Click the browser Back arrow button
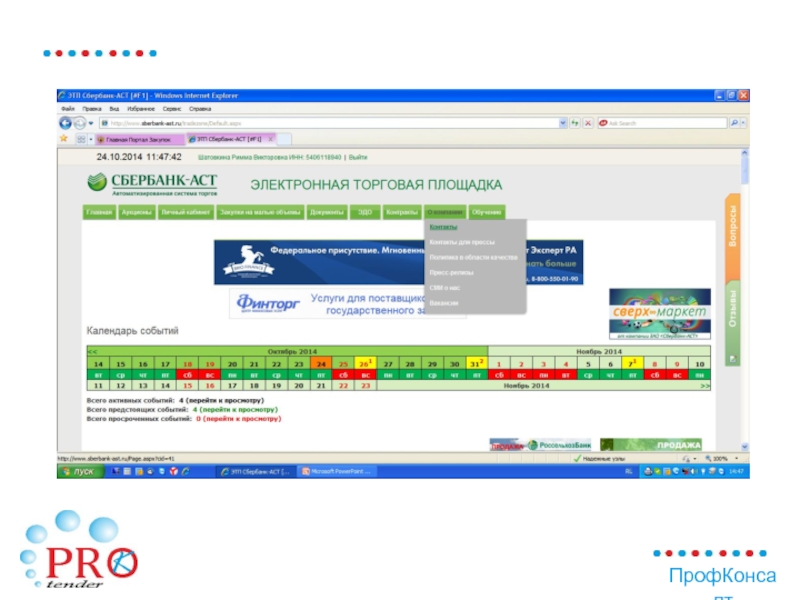Viewport: 800px width, 600px height. click(65, 123)
